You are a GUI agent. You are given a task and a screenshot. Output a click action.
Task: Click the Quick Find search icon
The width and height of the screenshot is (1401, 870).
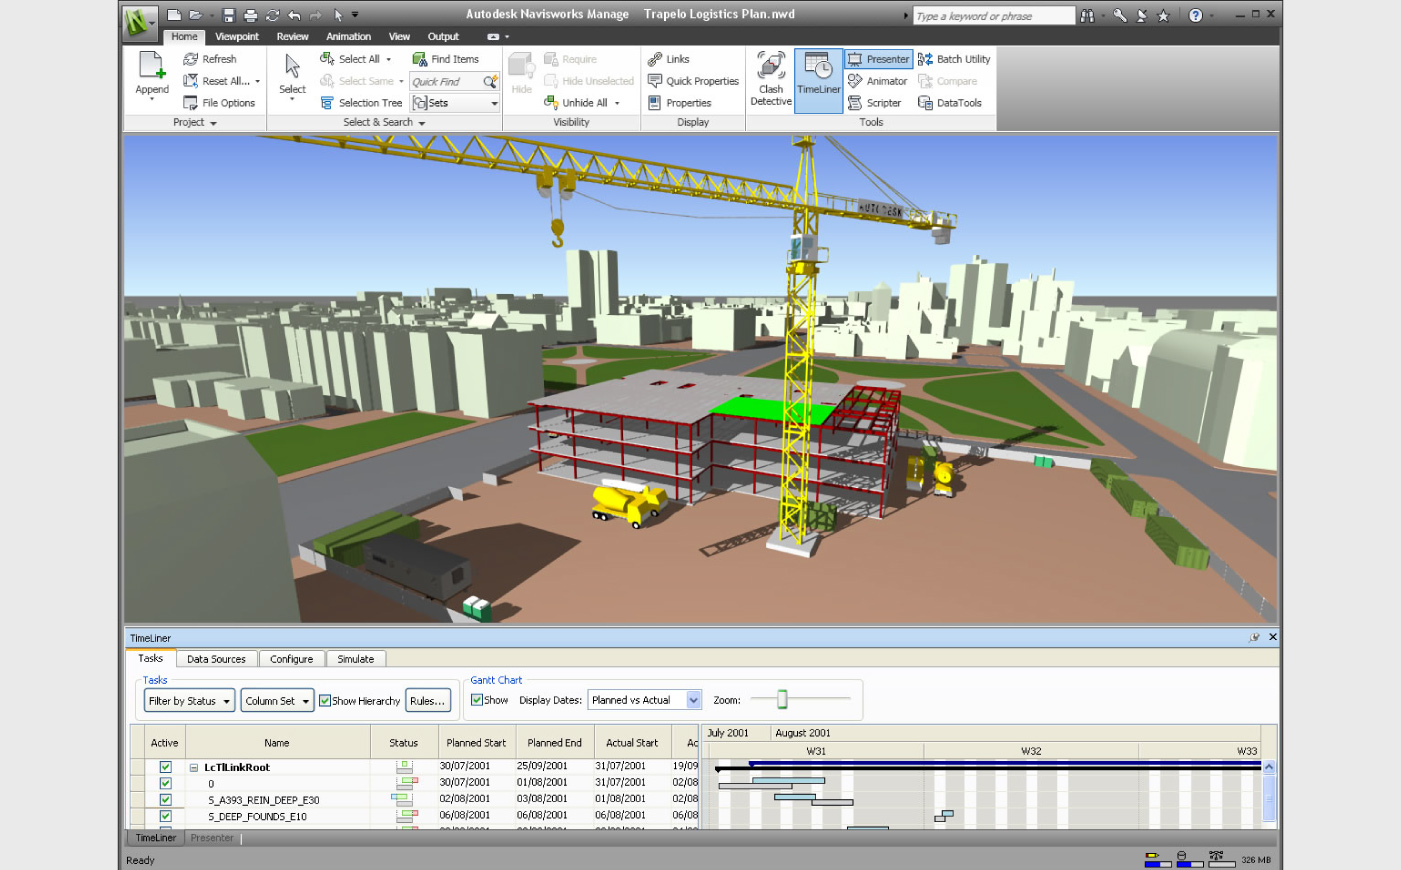pyautogui.click(x=490, y=81)
